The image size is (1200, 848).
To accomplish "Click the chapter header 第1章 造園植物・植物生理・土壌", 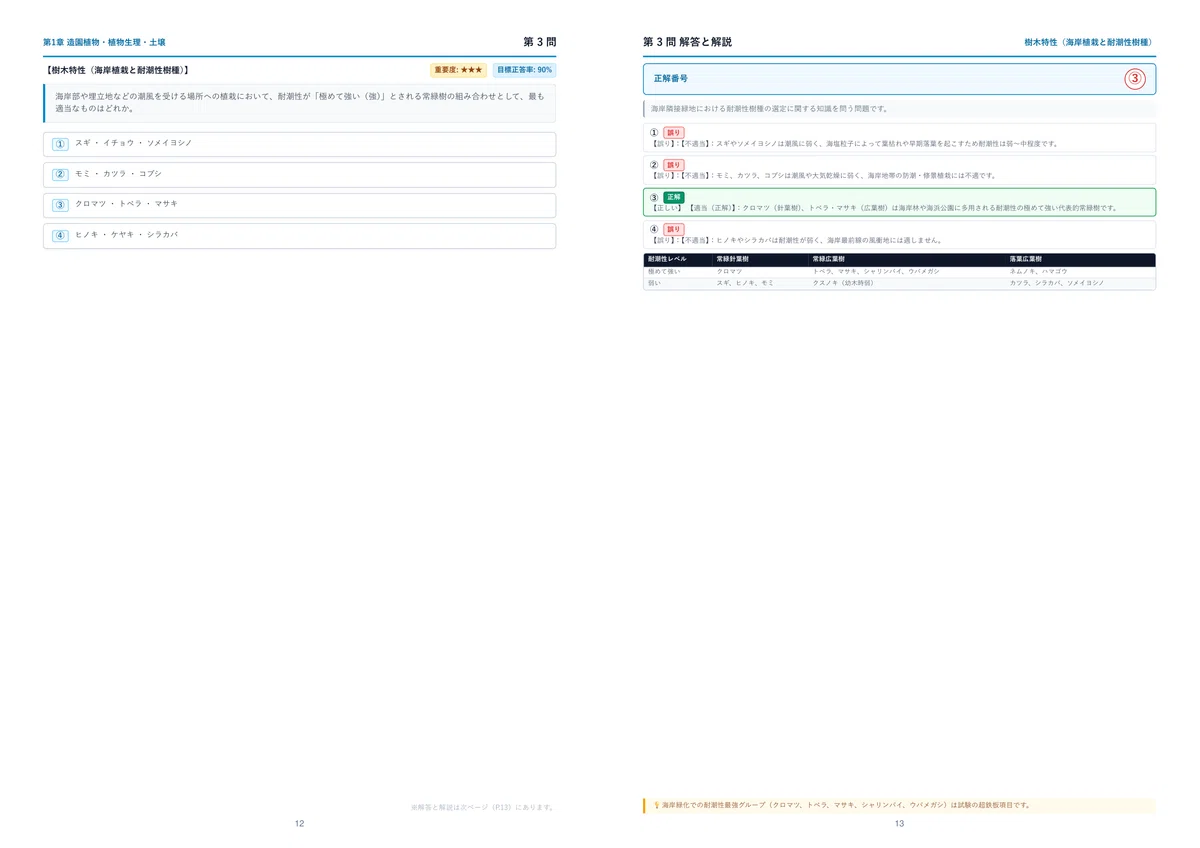I will click(104, 43).
